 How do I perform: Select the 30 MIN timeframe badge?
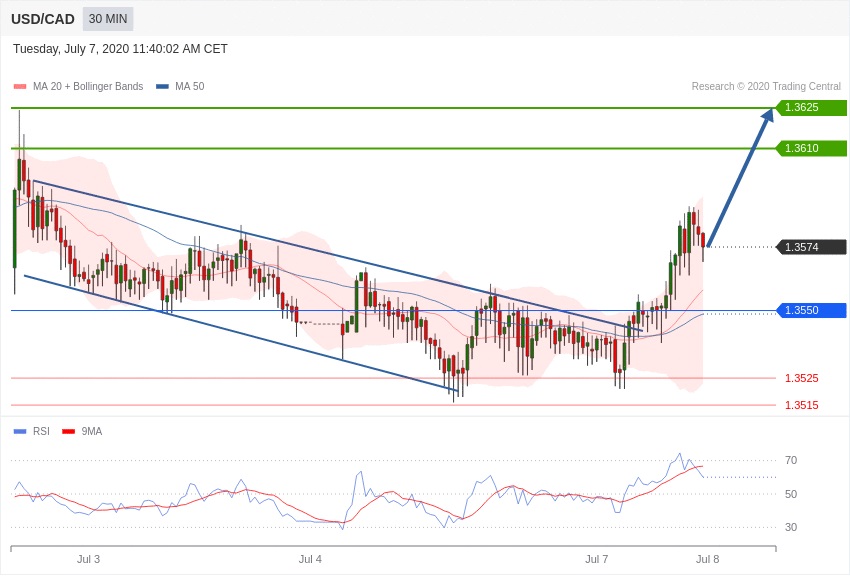[108, 19]
